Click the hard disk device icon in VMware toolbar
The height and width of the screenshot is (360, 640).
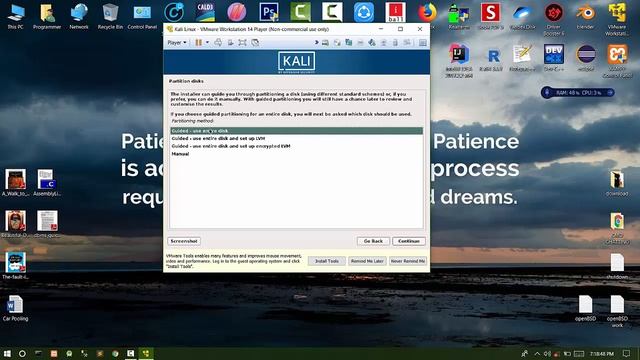point(325,42)
